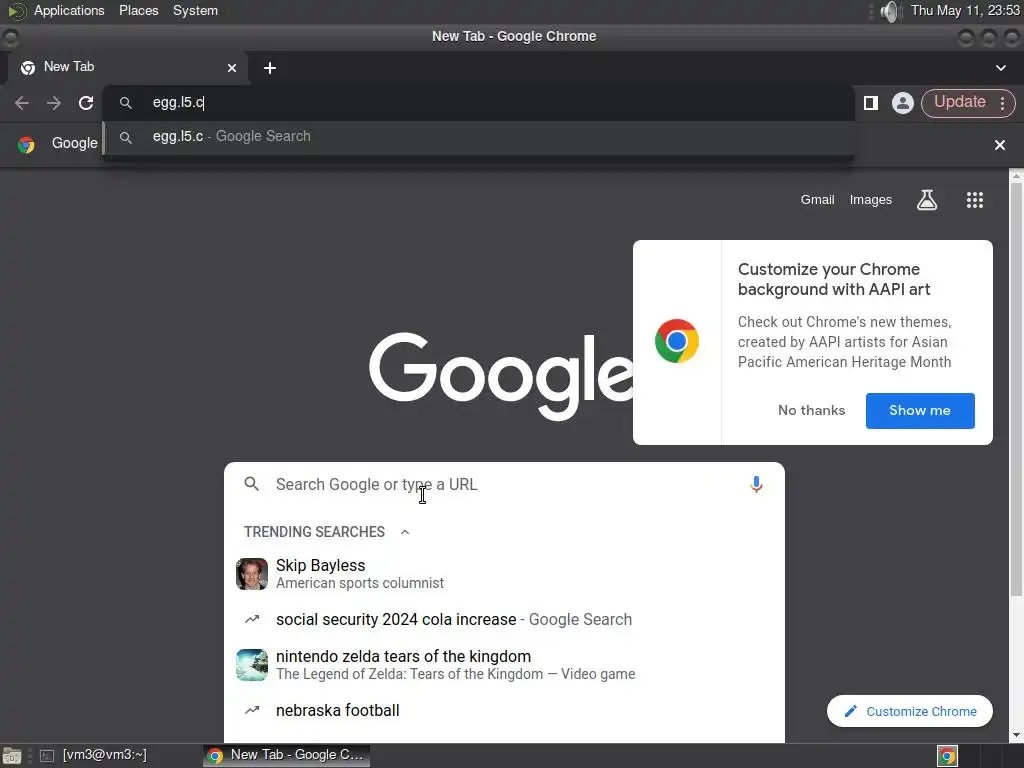Viewport: 1024px width, 768px height.
Task: Click the Update button
Action: 959,102
